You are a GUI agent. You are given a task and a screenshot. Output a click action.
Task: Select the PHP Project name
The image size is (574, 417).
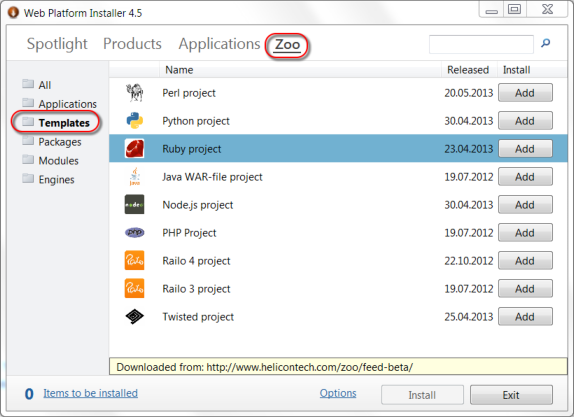pyautogui.click(x=189, y=233)
